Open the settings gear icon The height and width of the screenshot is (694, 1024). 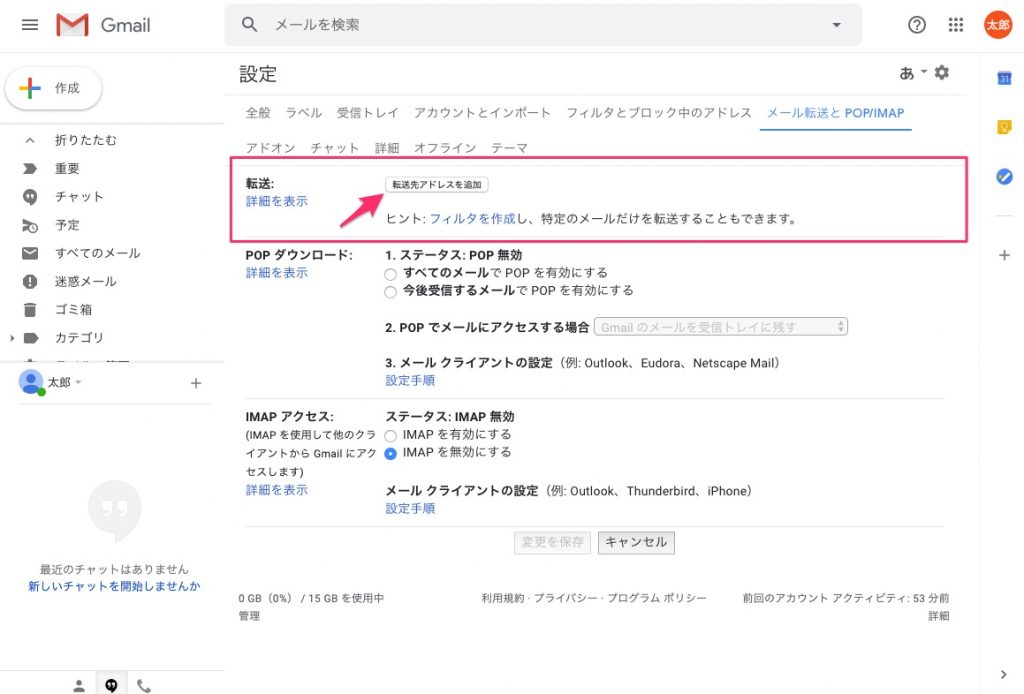click(941, 73)
